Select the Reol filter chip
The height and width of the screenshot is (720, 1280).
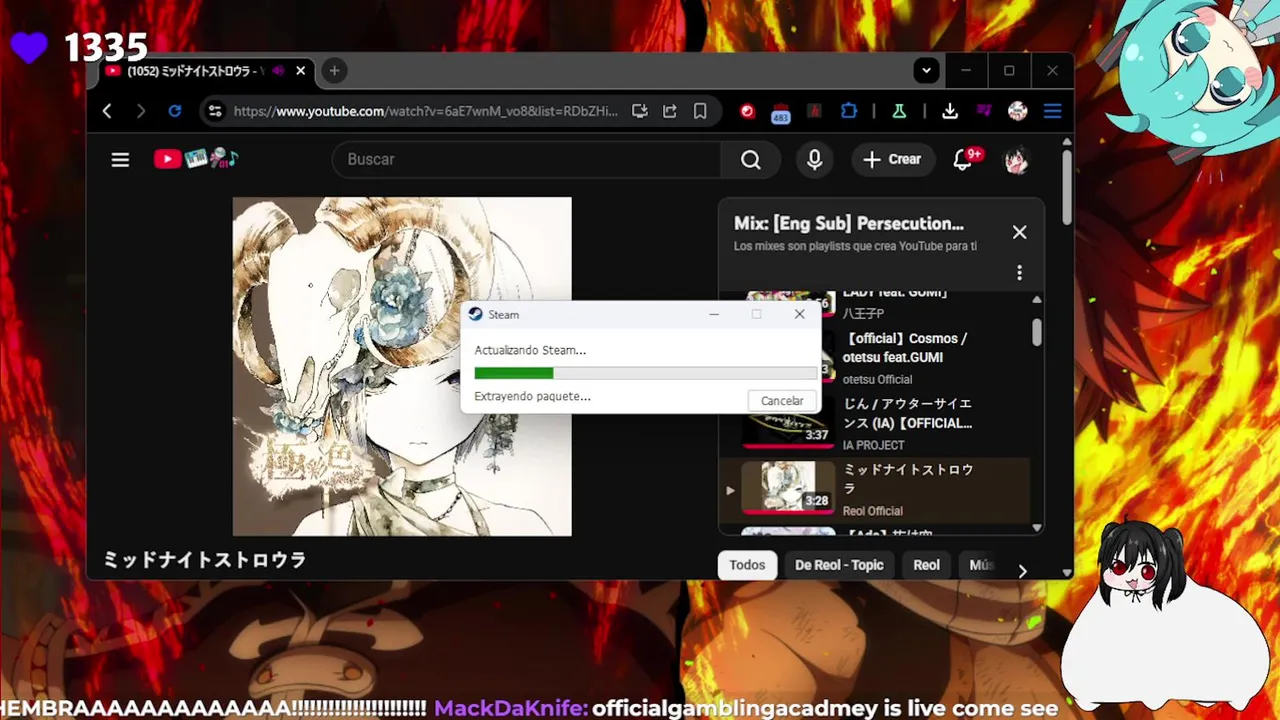[926, 565]
